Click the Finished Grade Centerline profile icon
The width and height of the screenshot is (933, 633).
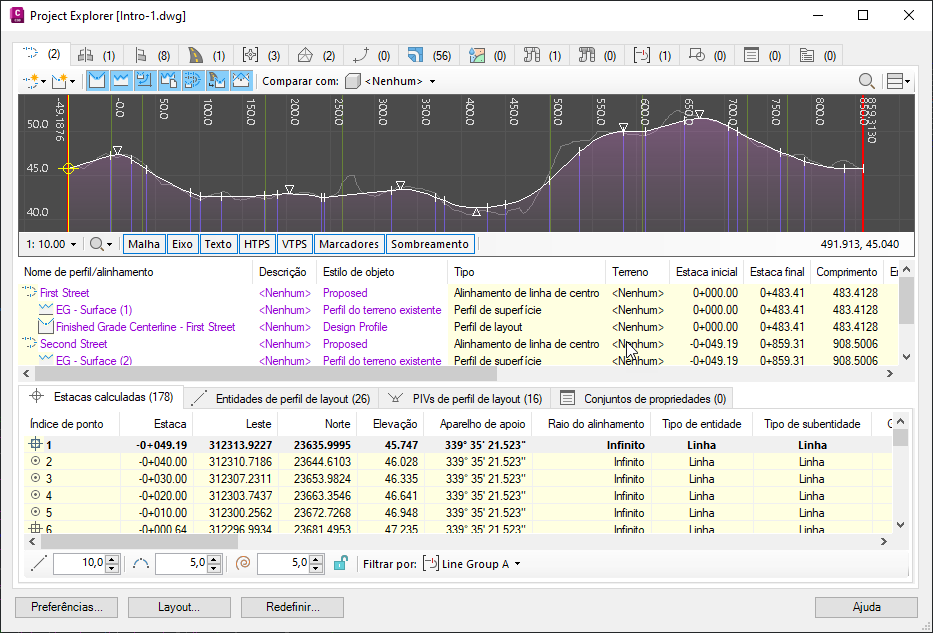point(45,327)
